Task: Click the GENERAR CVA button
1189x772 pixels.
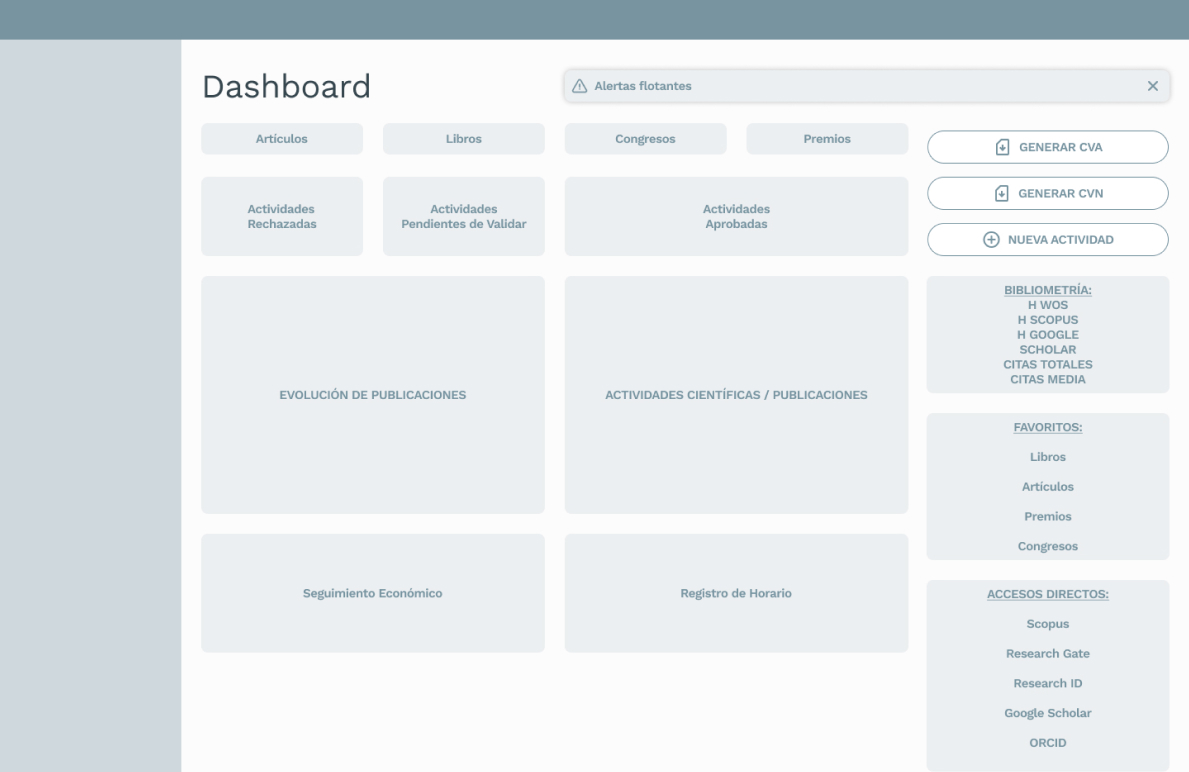Action: [x=1047, y=146]
